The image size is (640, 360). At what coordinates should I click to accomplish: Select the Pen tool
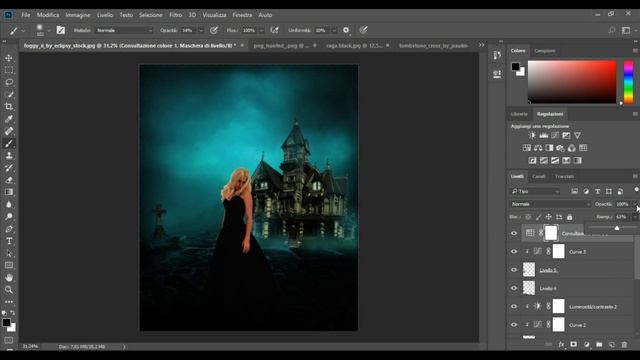tap(9, 229)
